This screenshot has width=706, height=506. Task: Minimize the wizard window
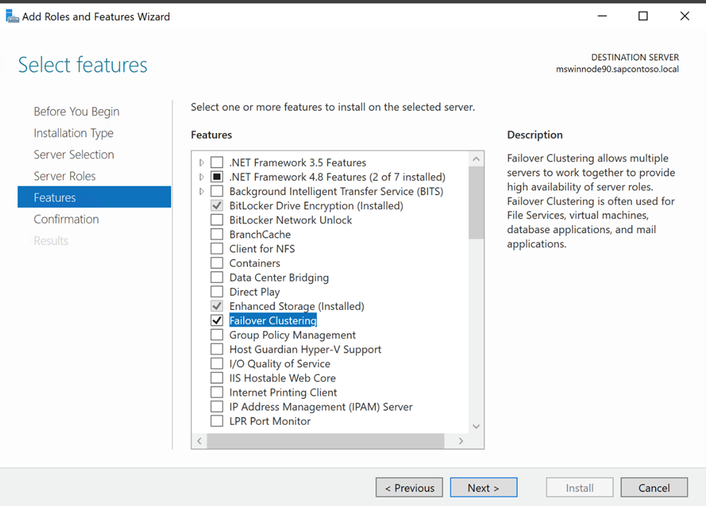tap(602, 16)
